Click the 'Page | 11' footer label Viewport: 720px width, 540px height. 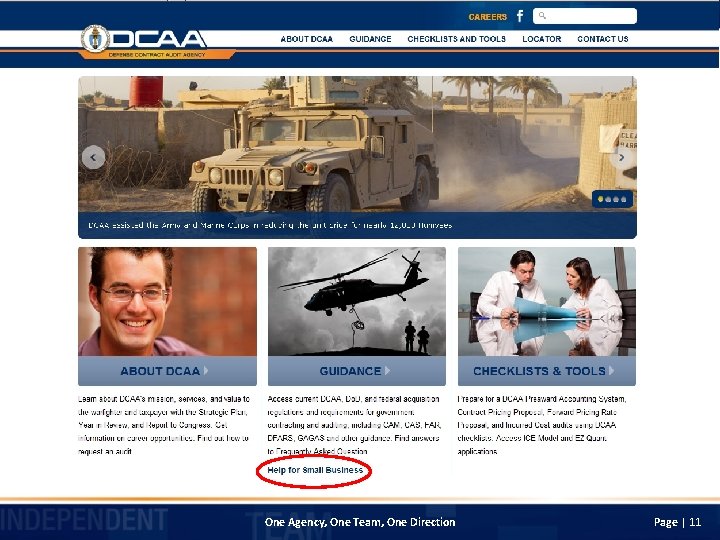[677, 522]
